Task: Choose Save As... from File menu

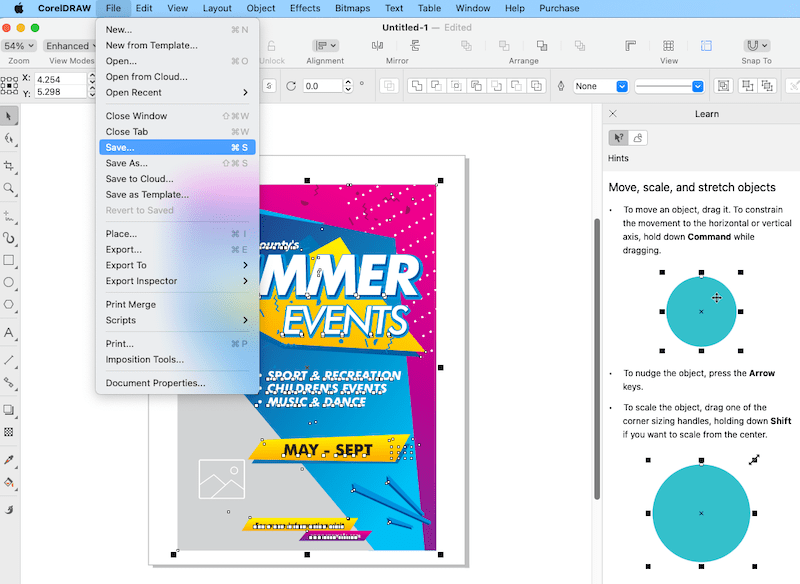Action: pyautogui.click(x=127, y=163)
